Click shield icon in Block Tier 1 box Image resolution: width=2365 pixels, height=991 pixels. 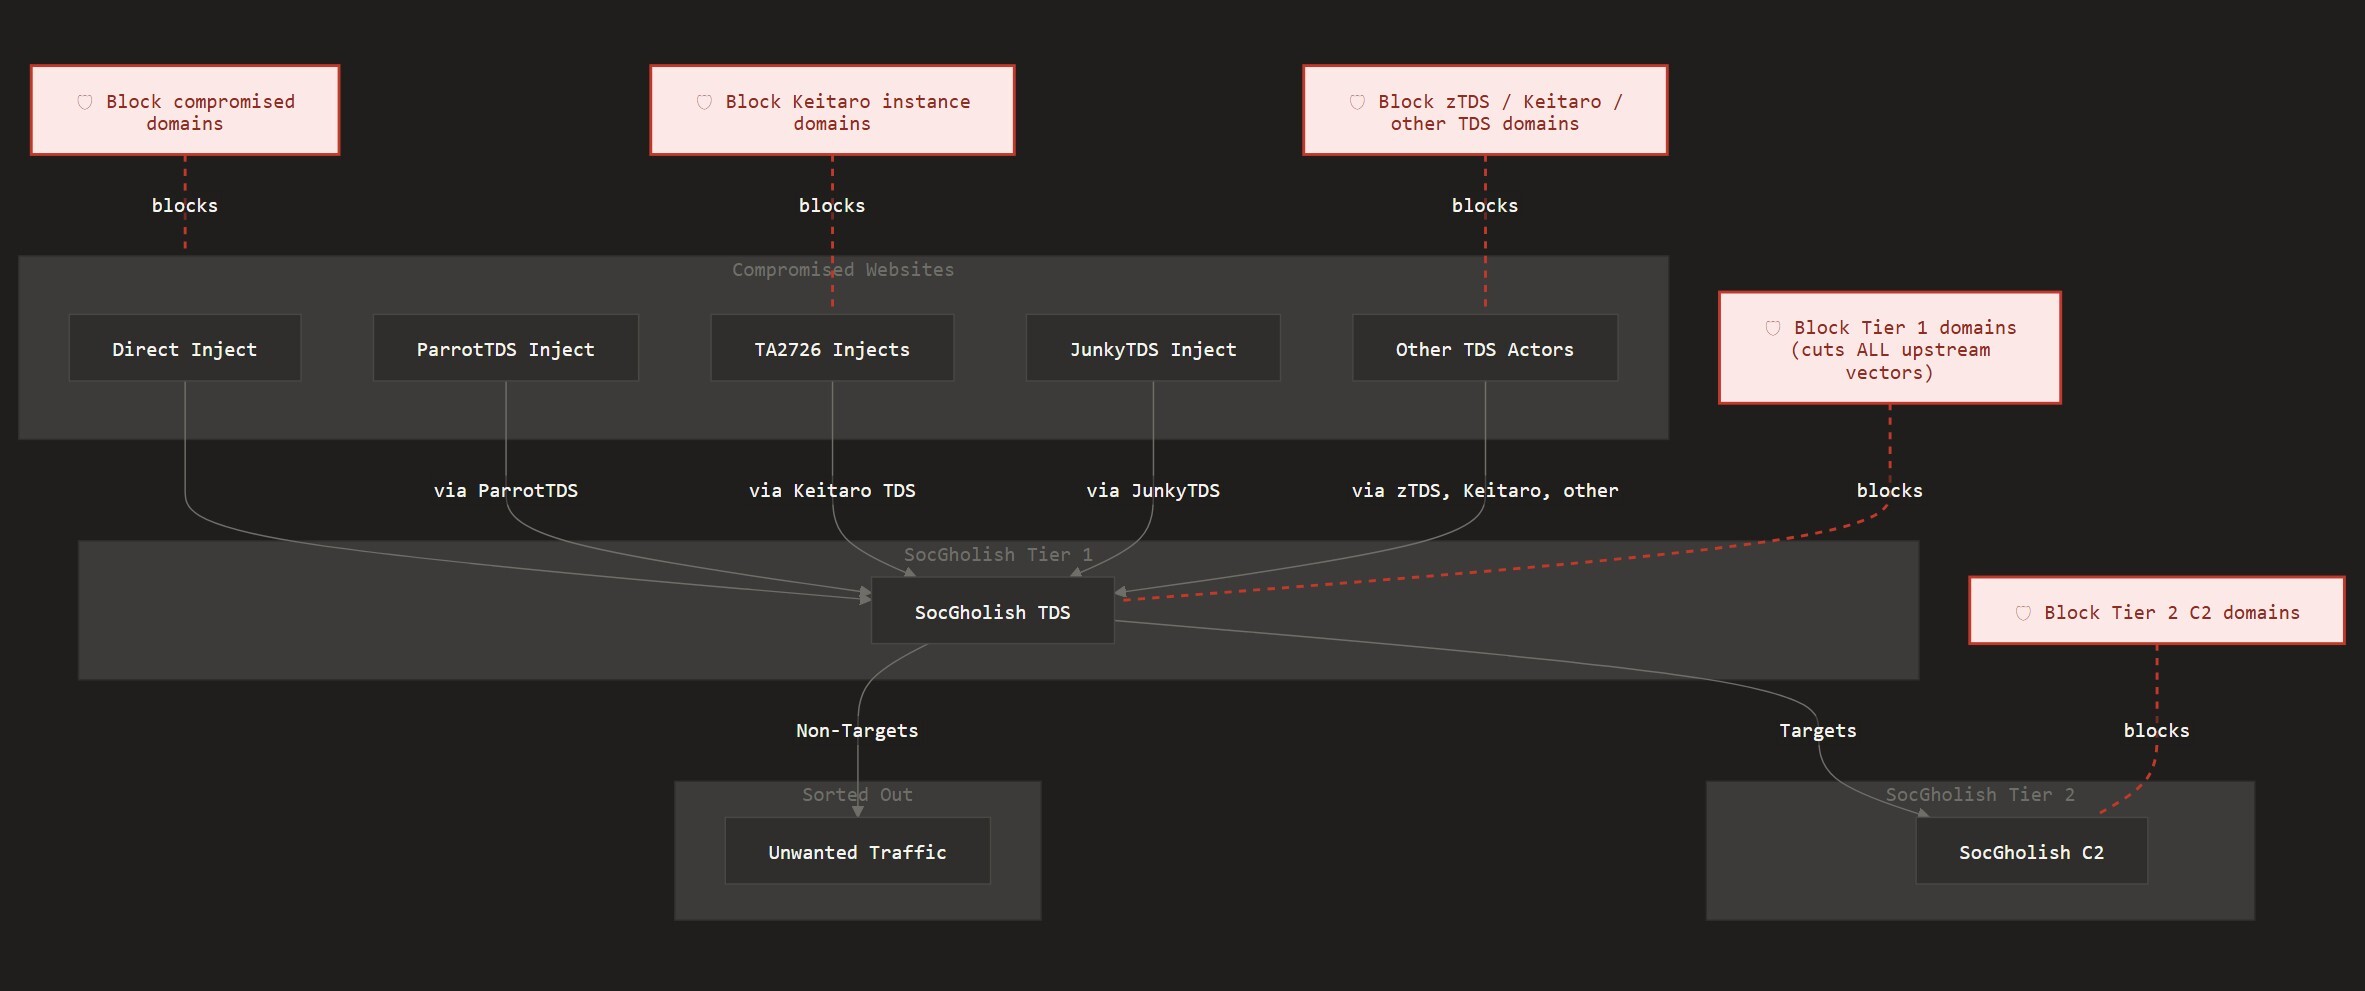pyautogui.click(x=1773, y=328)
